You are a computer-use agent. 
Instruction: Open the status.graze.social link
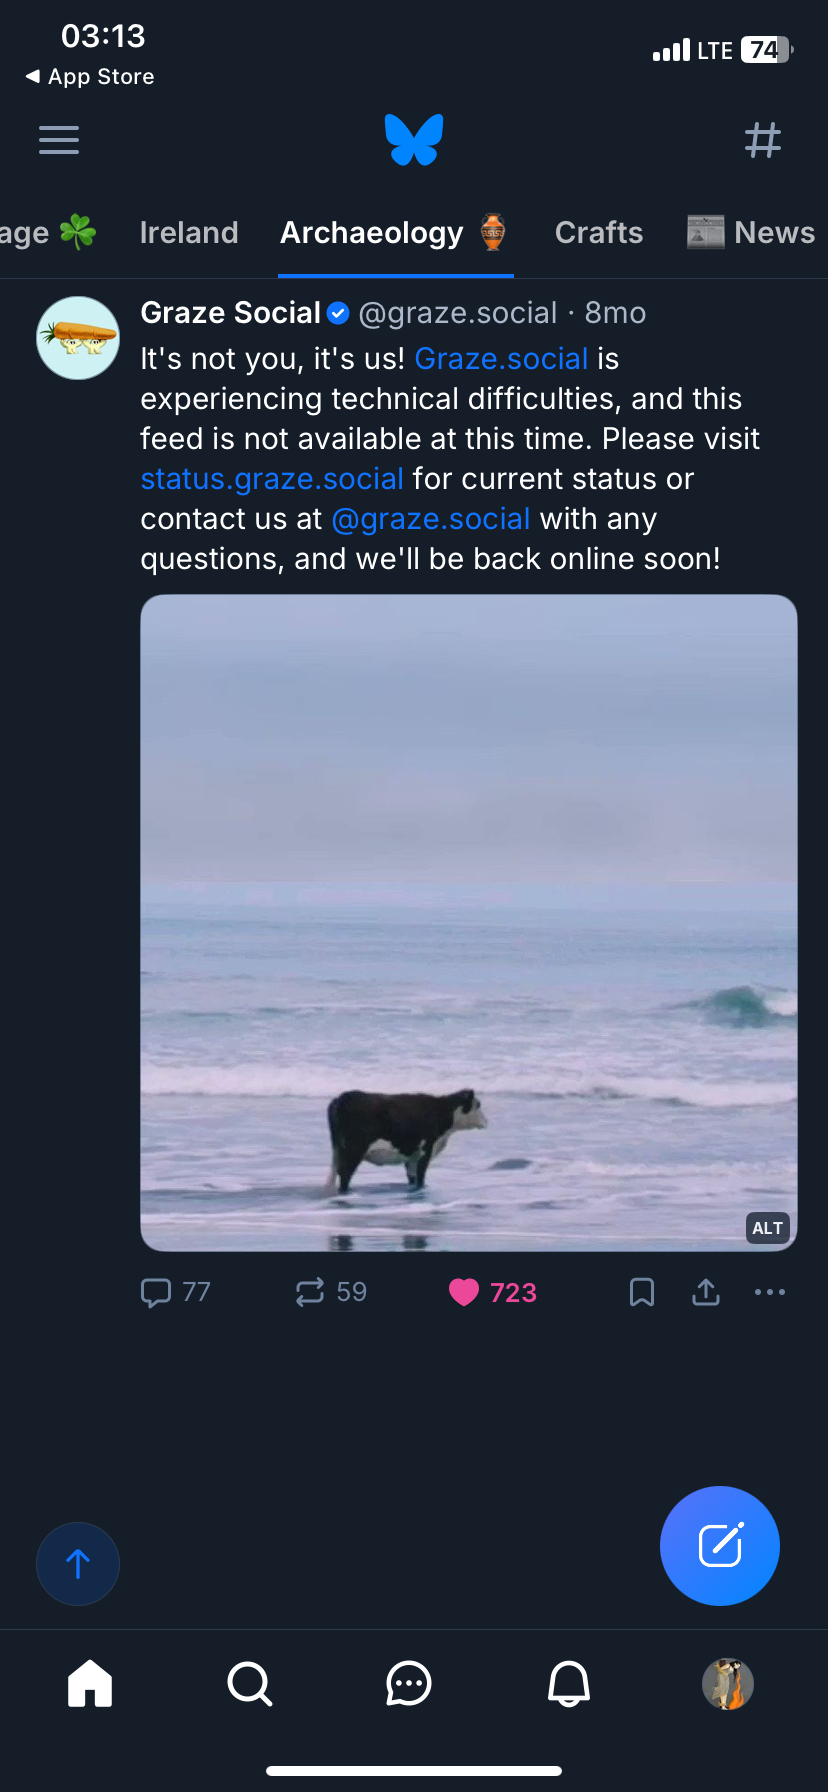click(272, 479)
